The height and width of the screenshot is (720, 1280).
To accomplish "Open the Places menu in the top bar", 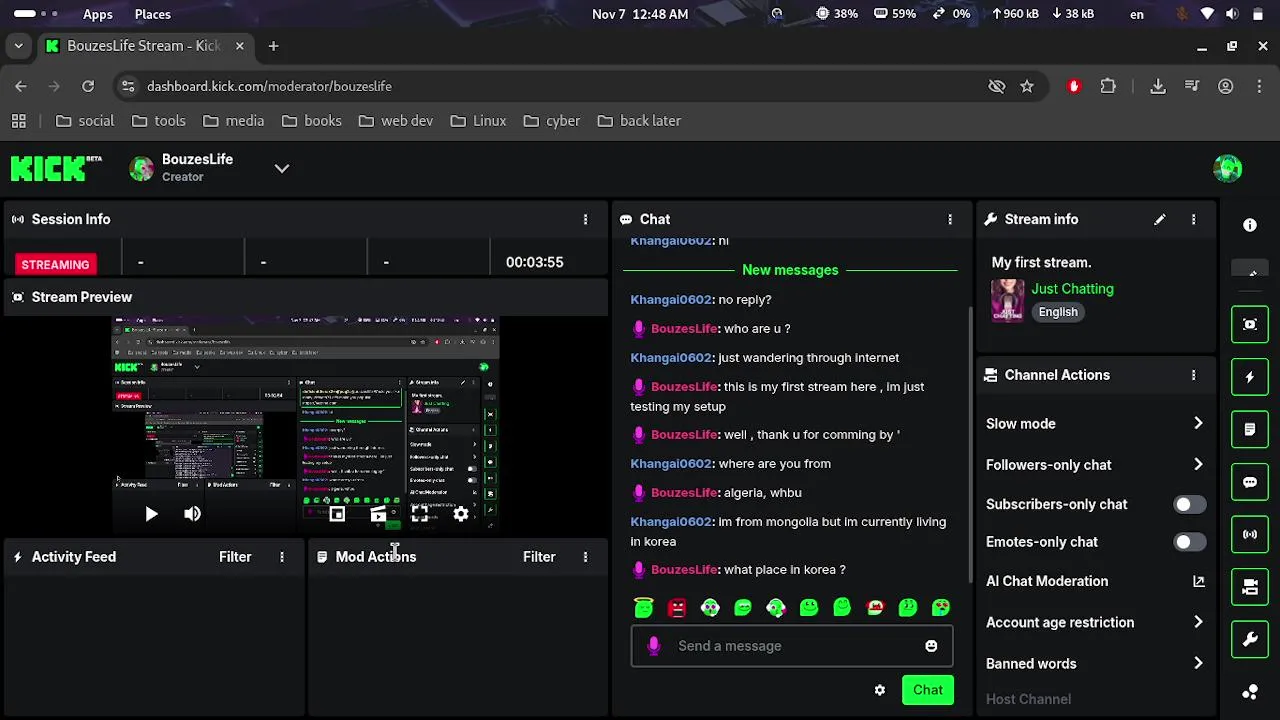I will pos(153,14).
